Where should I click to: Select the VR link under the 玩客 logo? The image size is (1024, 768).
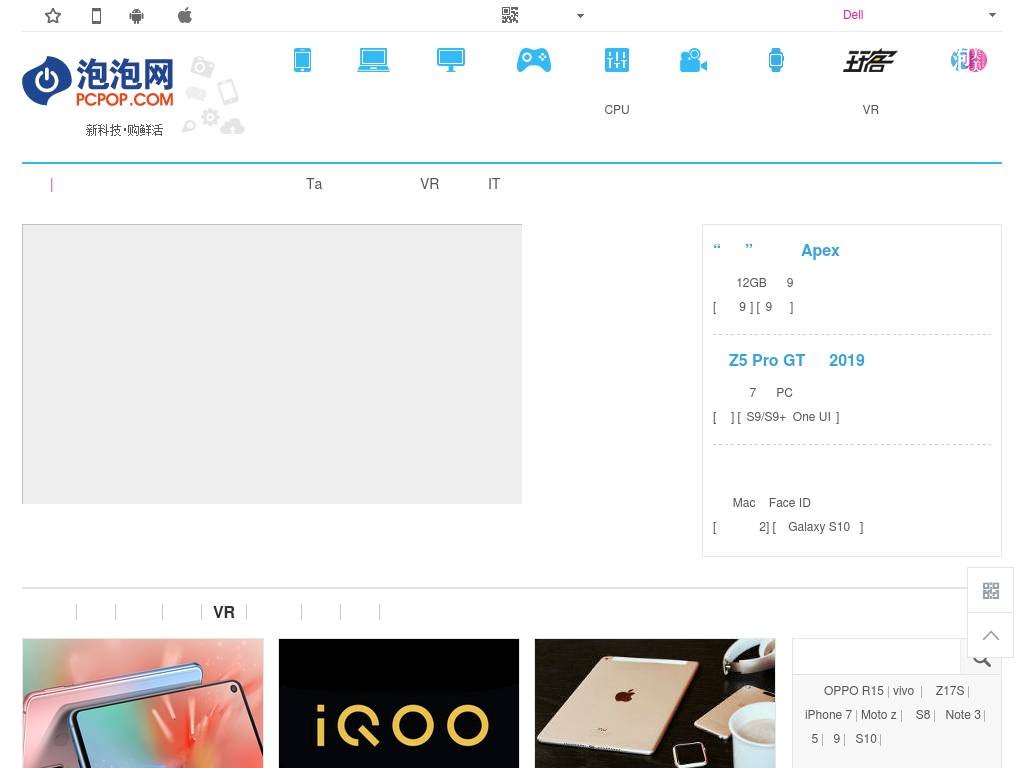[870, 110]
